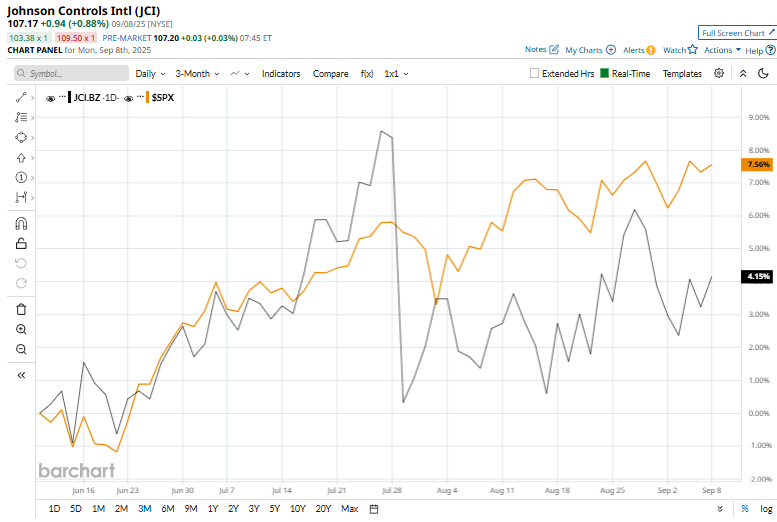Screen dimensions: 777x522
Task: Toggle percent scale button
Action: [745, 509]
